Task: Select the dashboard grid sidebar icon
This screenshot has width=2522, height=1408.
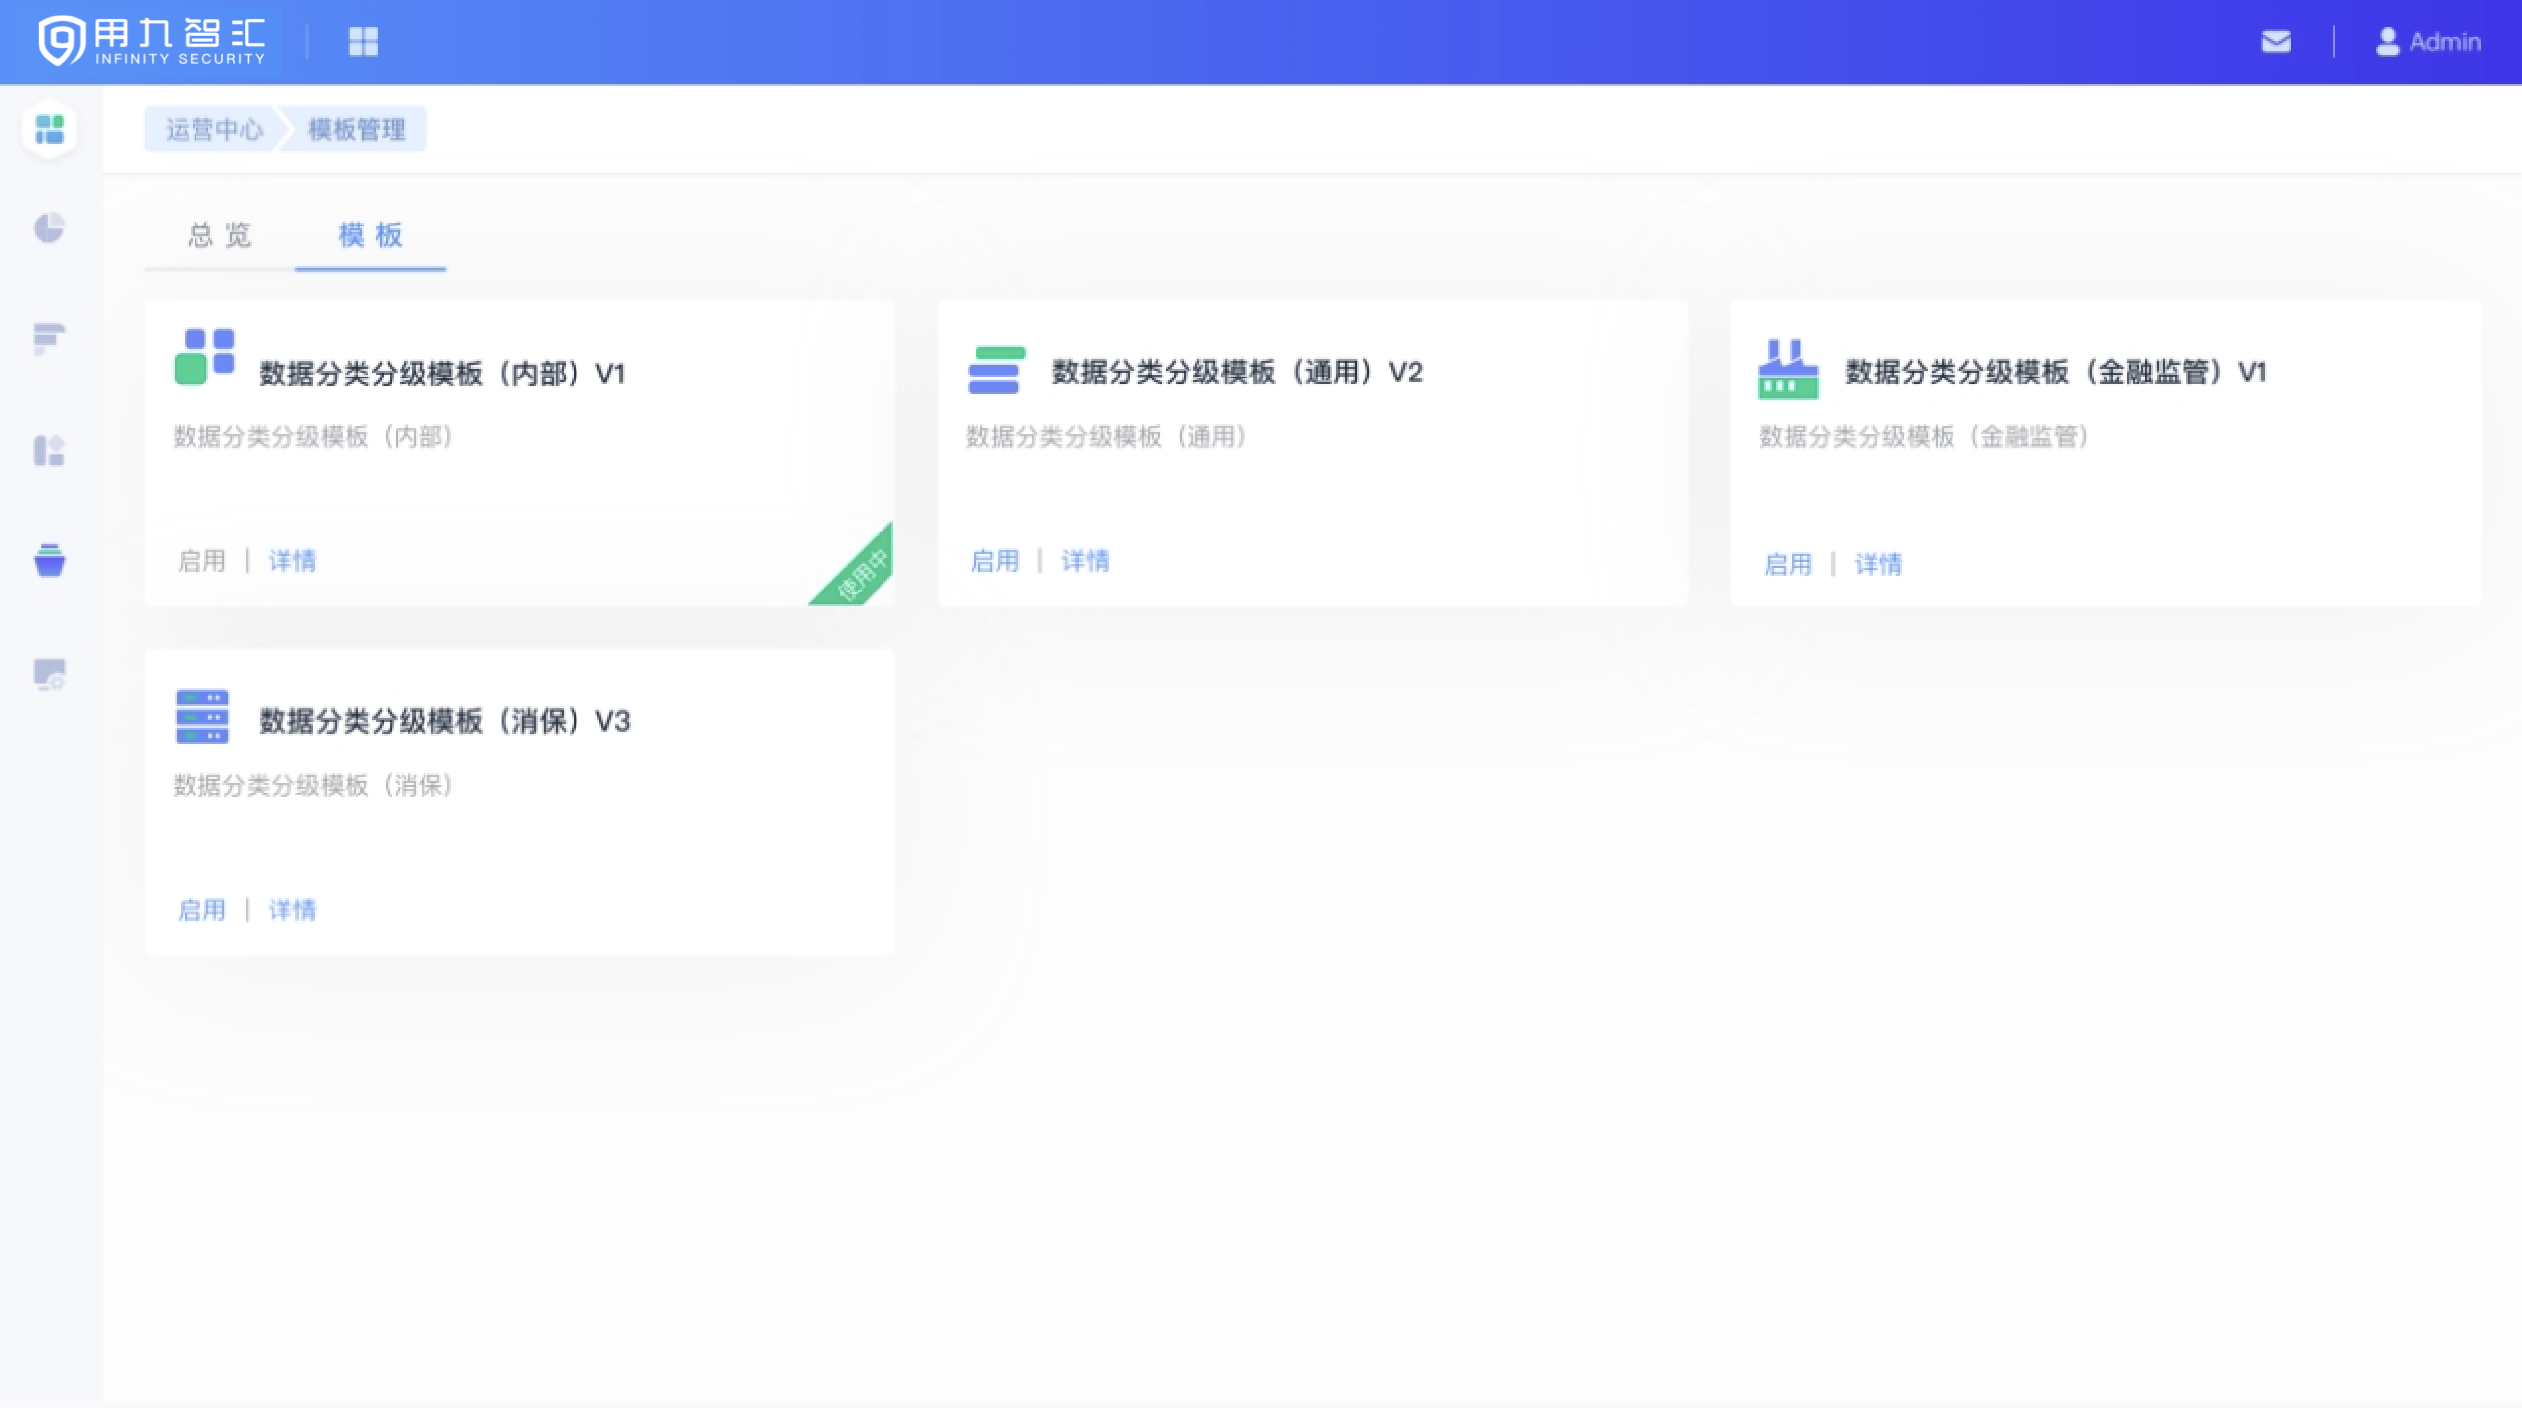Action: [49, 129]
